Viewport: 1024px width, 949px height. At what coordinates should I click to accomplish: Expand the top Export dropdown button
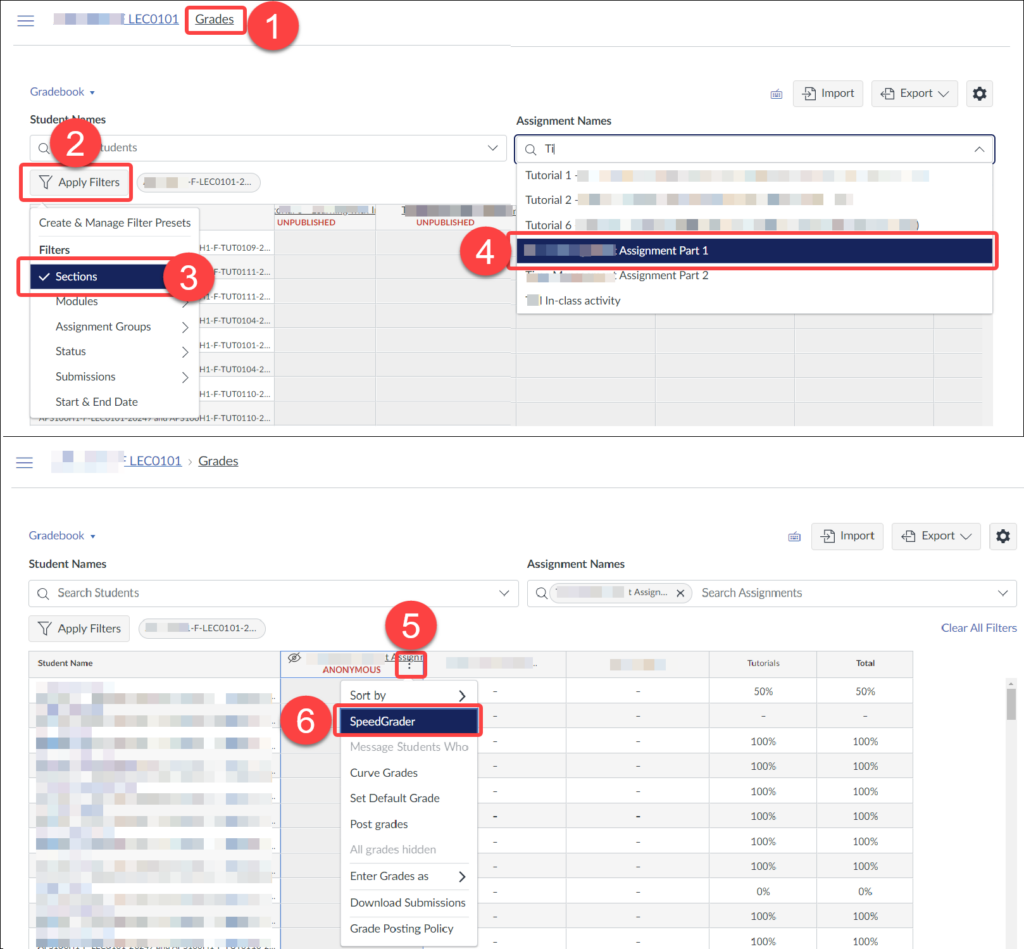[x=914, y=93]
